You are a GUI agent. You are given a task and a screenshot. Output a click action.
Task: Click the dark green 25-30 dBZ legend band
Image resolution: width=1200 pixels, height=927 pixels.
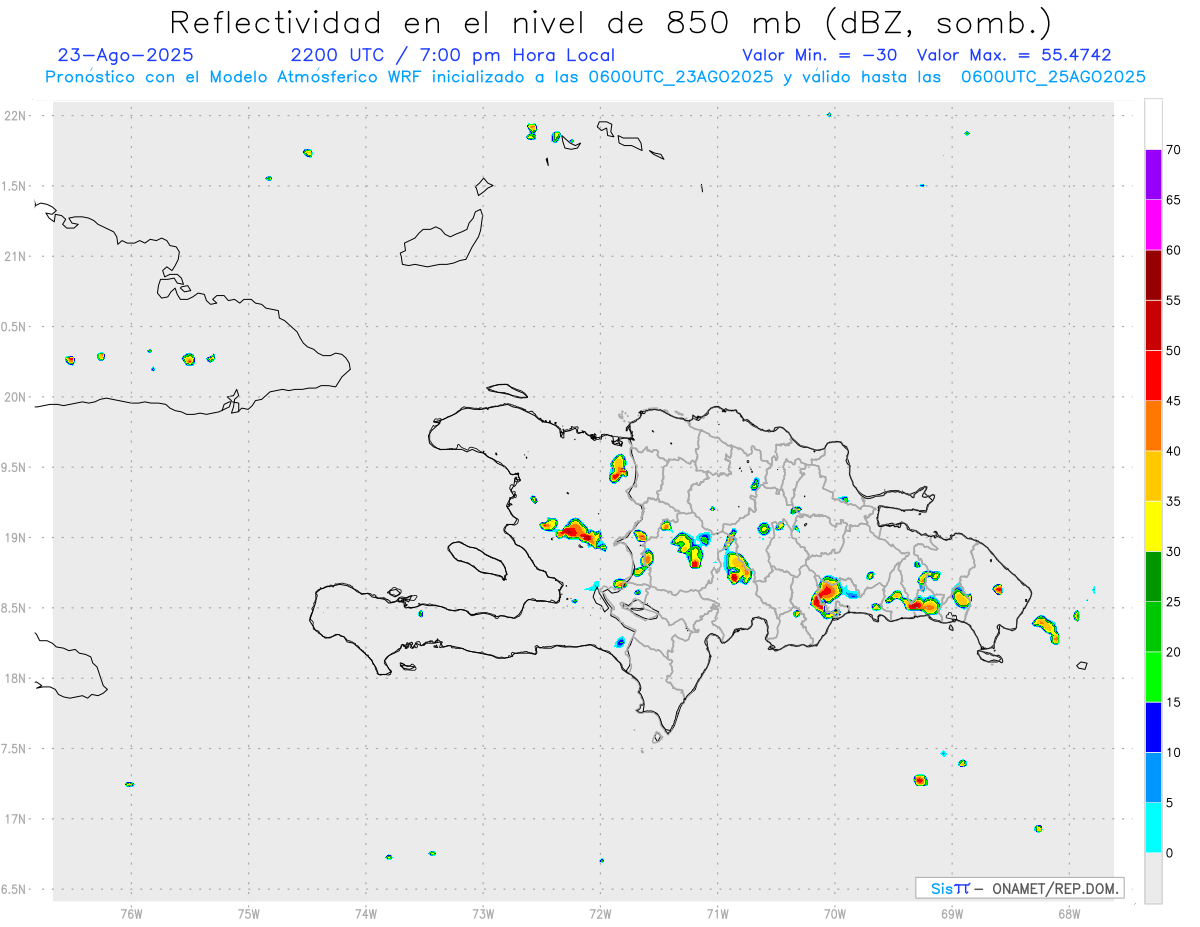pyautogui.click(x=1153, y=577)
